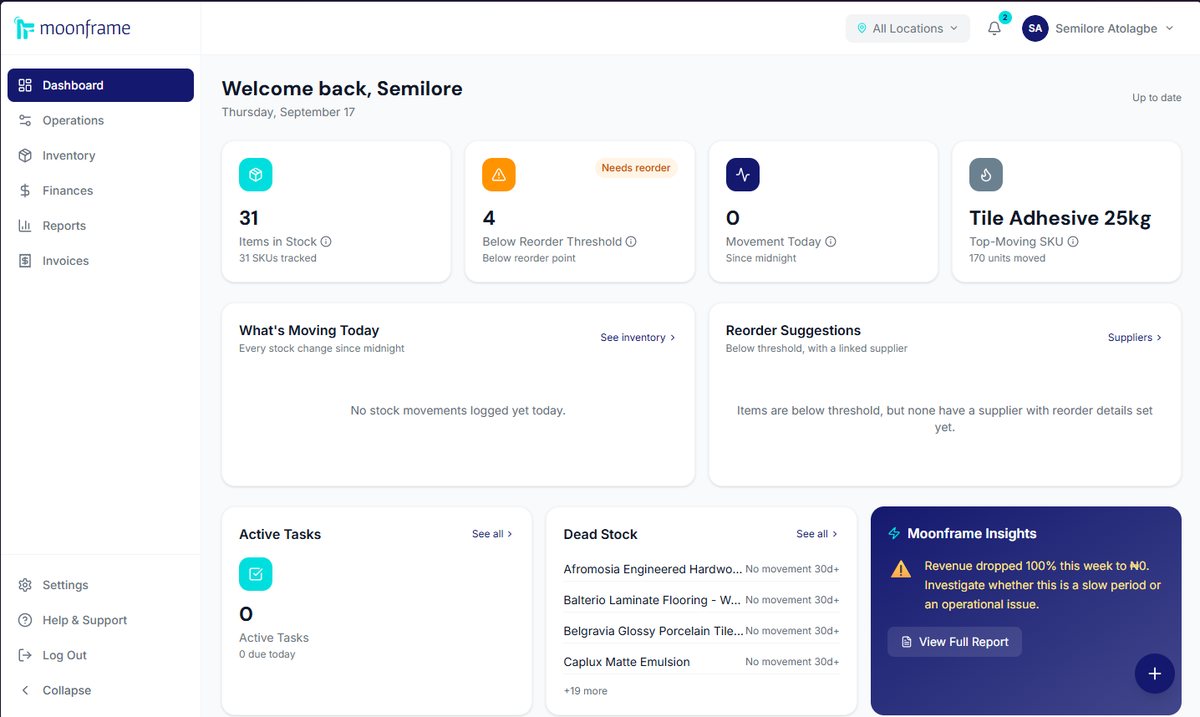The height and width of the screenshot is (717, 1200).
Task: Click the Active Tasks checkmark icon
Action: [255, 574]
